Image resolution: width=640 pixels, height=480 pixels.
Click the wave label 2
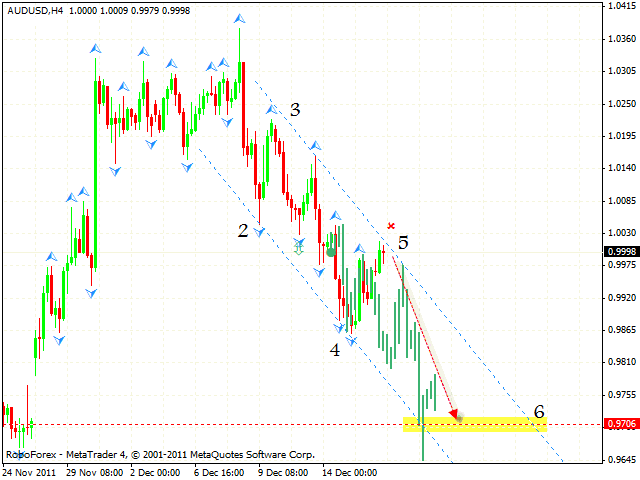tap(243, 230)
